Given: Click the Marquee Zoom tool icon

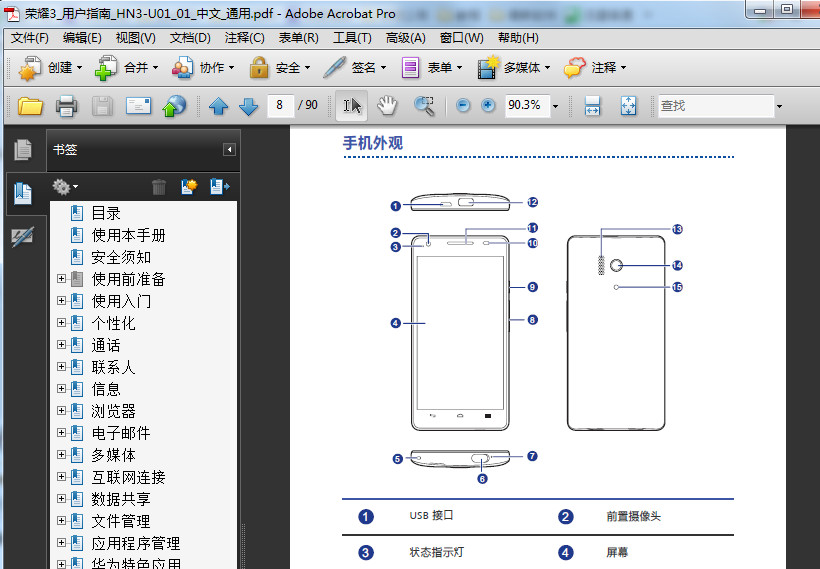Looking at the screenshot, I should [424, 105].
